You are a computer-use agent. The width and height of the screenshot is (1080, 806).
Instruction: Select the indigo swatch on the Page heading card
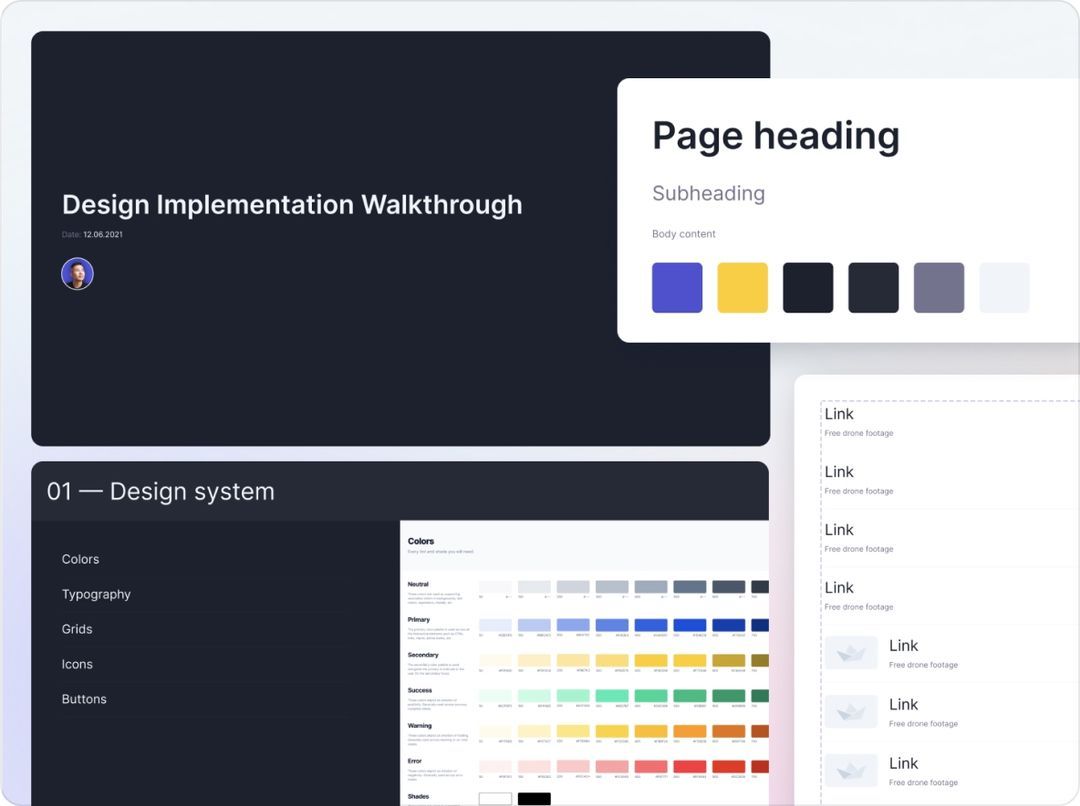677,287
